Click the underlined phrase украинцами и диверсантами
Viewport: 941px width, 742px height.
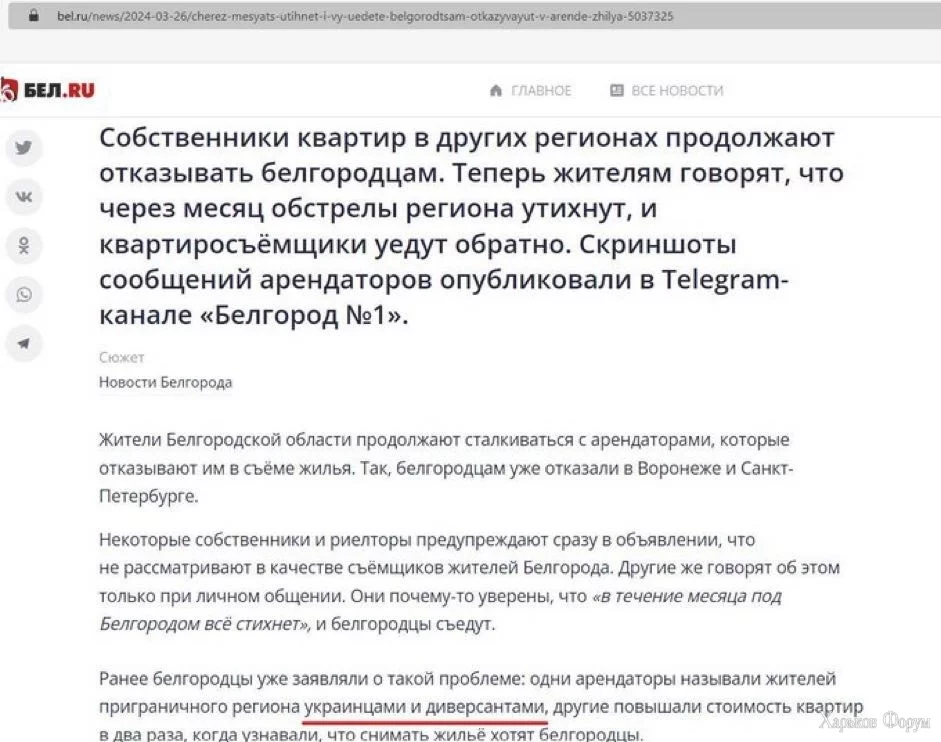[425, 707]
